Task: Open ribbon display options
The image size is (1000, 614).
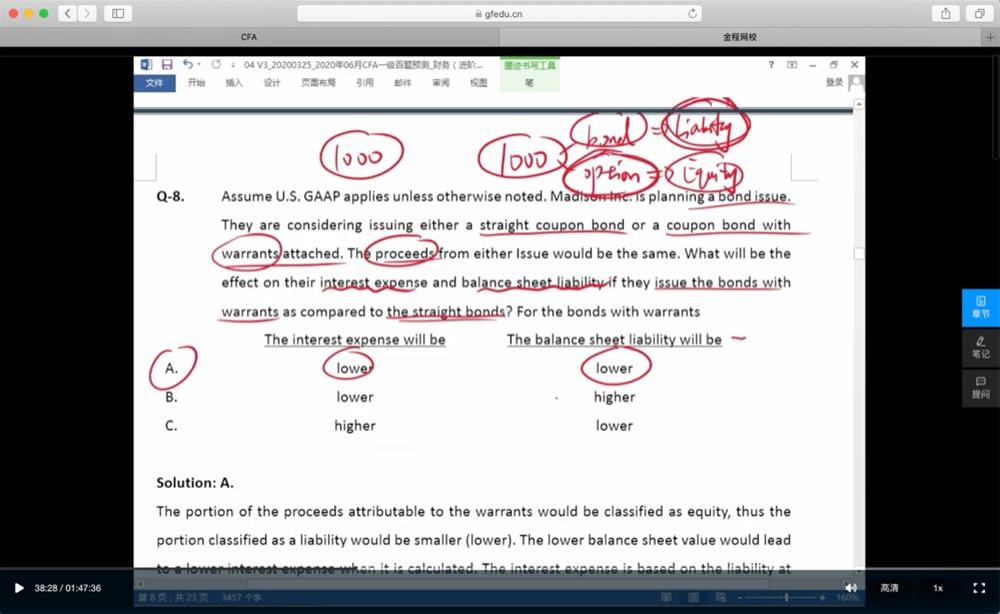Action: [792, 64]
